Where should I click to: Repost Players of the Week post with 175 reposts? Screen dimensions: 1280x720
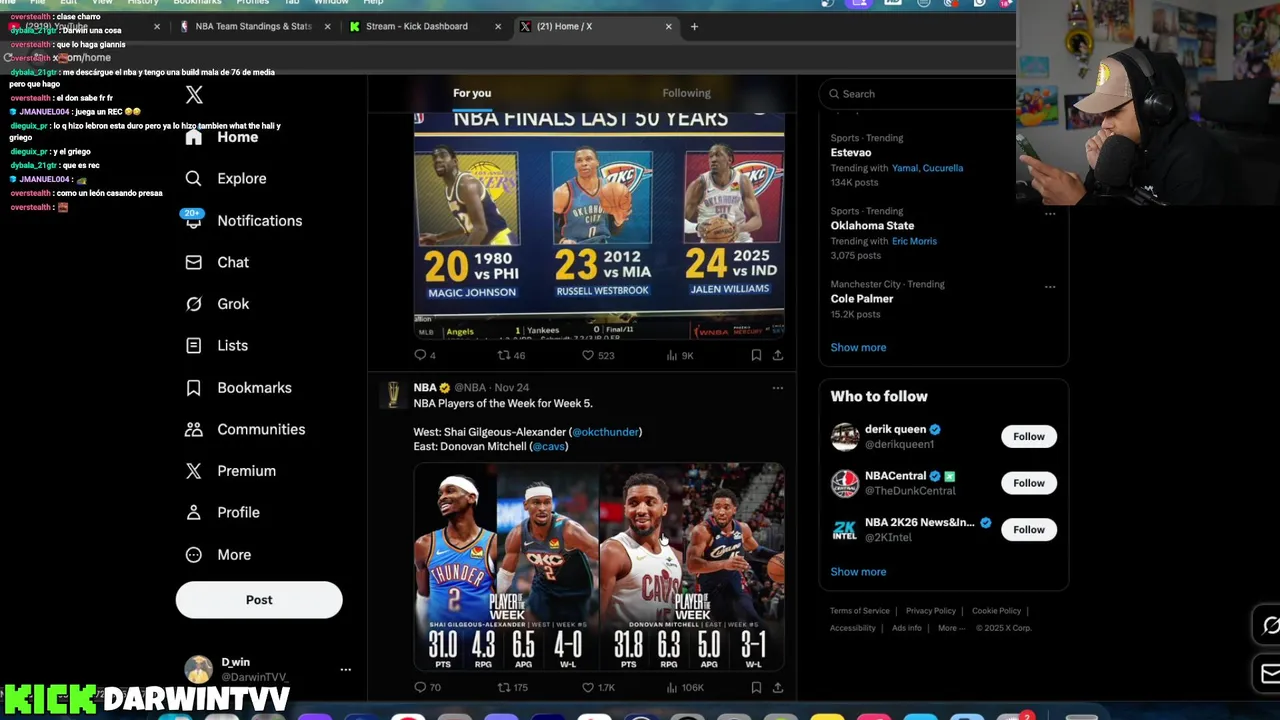point(513,687)
